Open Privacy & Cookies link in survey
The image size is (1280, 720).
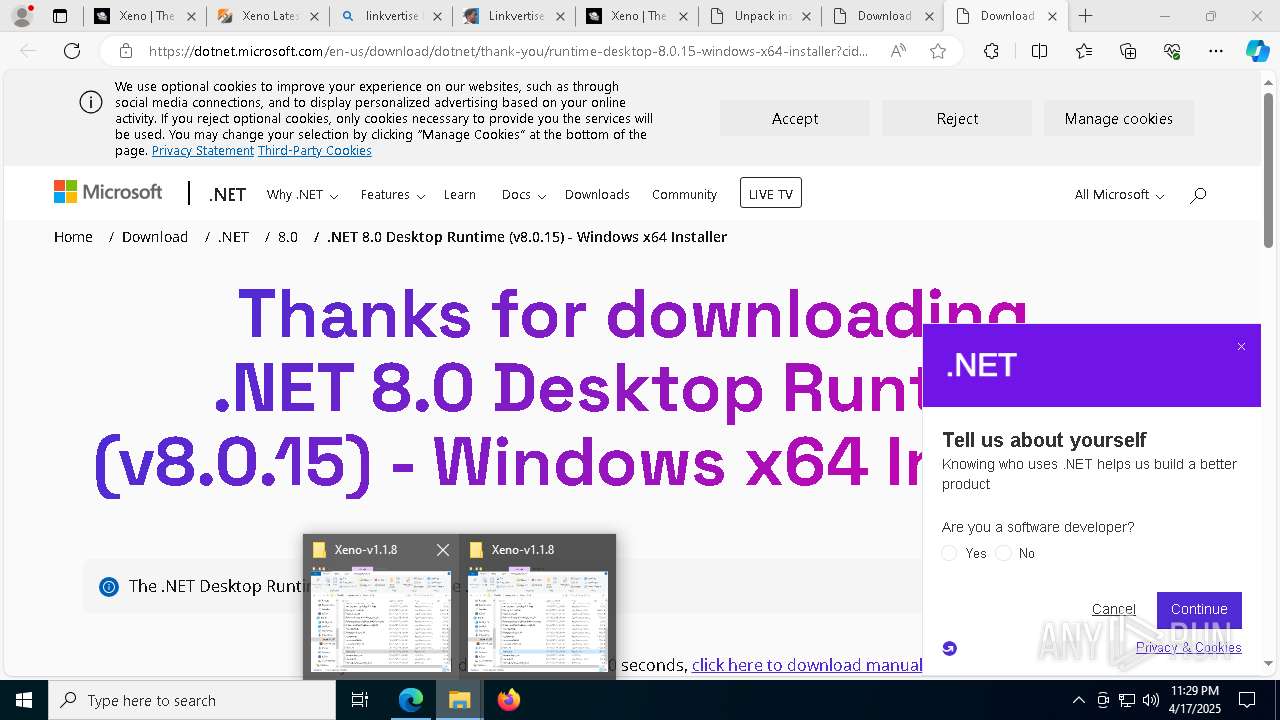(x=1189, y=647)
